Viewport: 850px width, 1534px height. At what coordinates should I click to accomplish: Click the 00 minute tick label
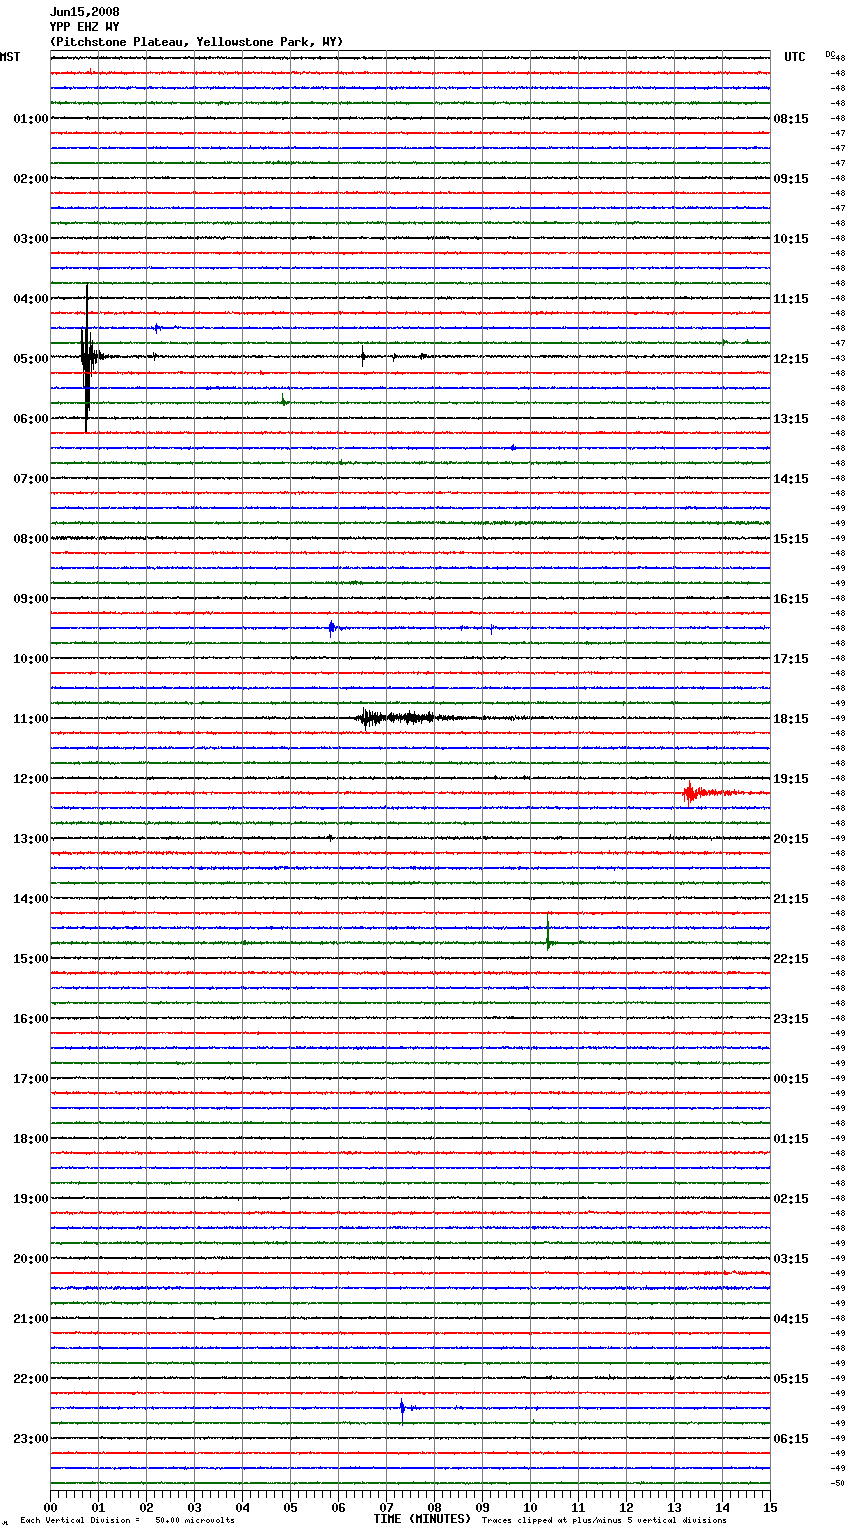51,1507
